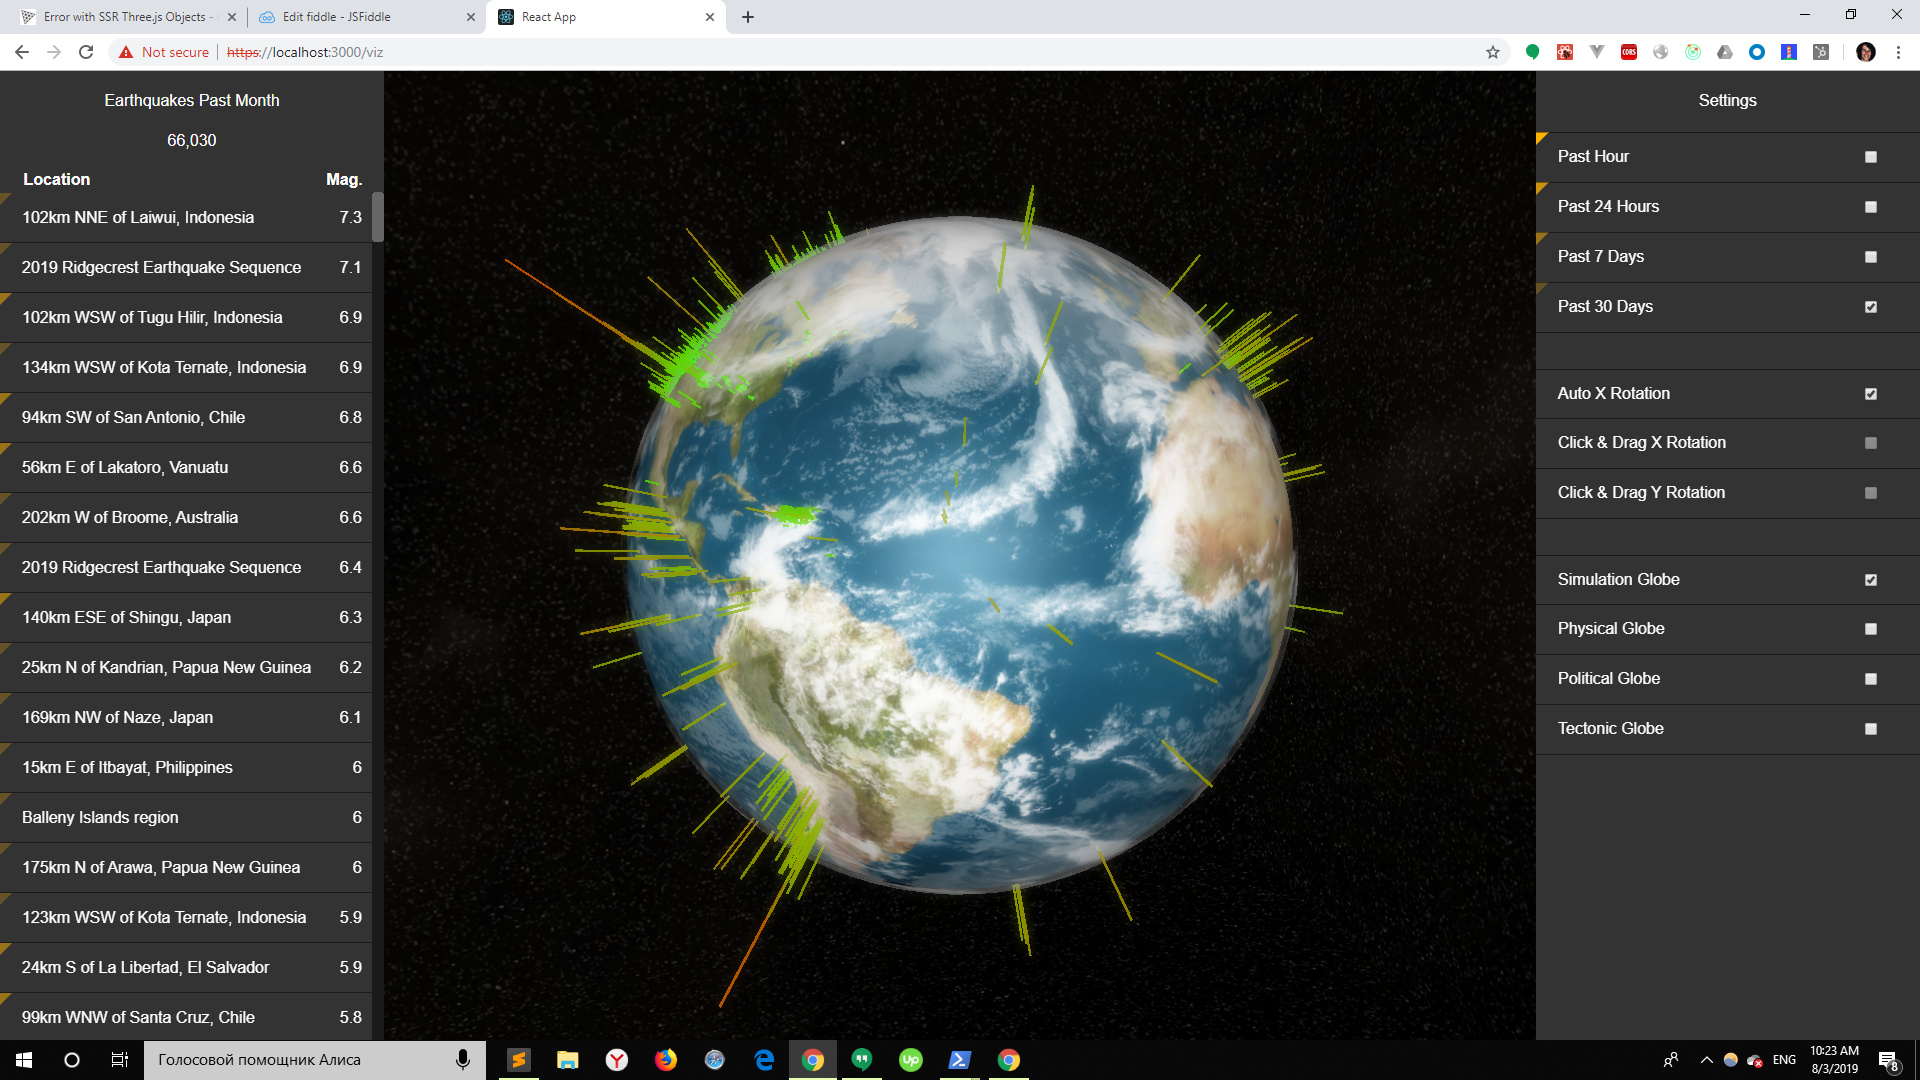Switch to the Error with SSR Three.js tab
The image size is (1920, 1080).
125,17
